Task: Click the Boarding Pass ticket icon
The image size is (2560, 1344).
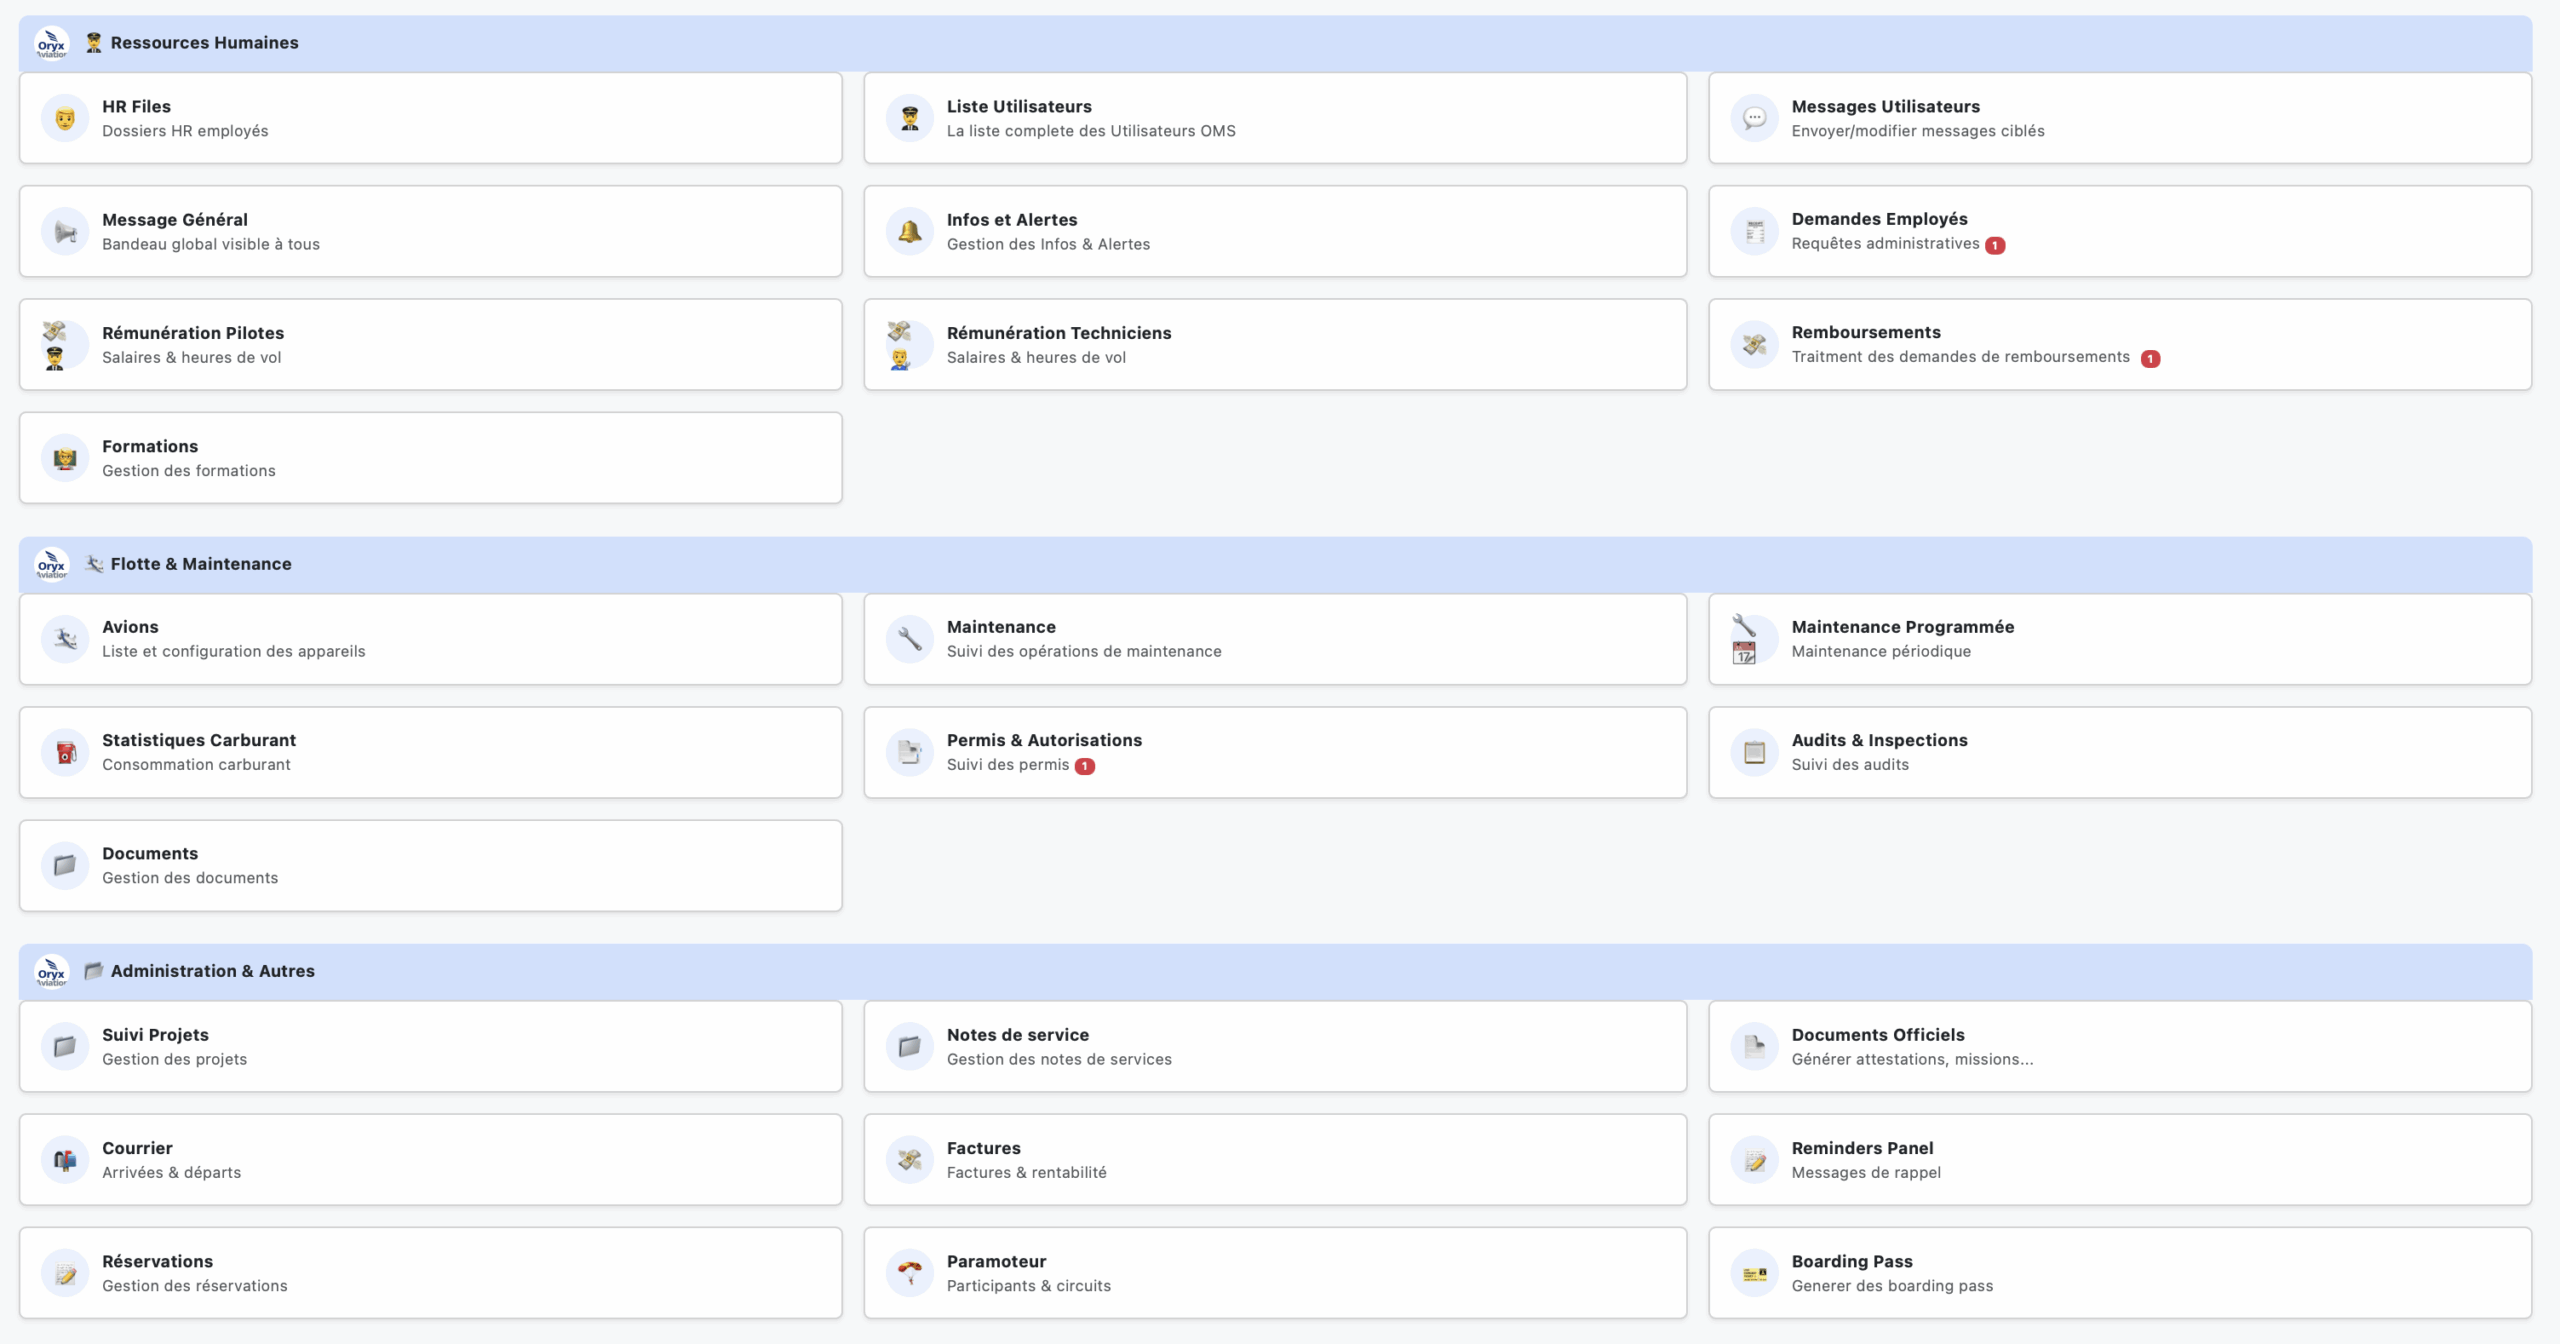Action: coord(1754,1273)
